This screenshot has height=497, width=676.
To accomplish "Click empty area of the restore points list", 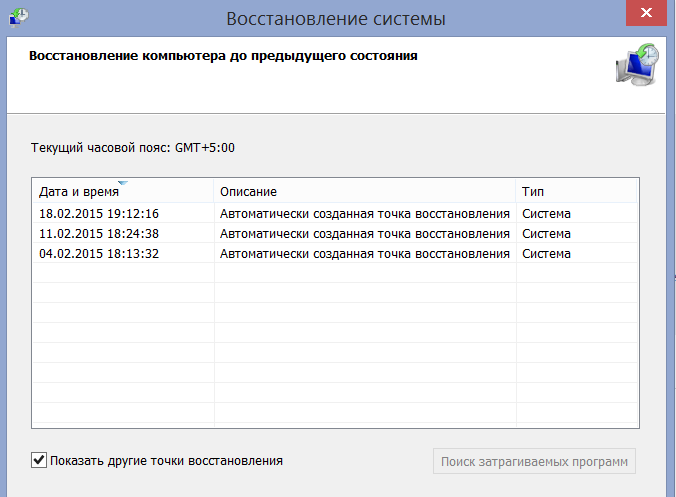I will 335,345.
